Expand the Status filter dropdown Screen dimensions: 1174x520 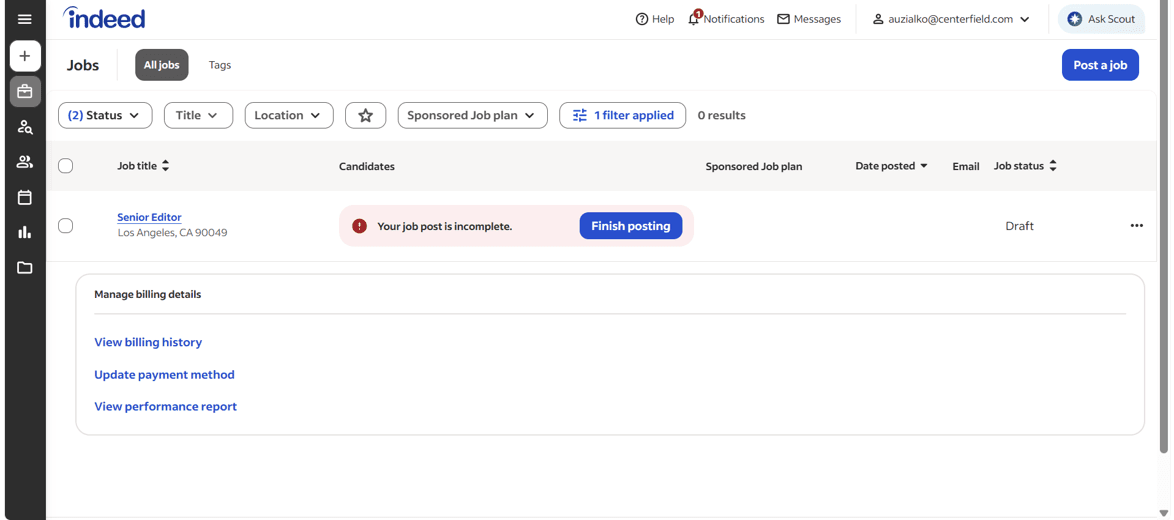coord(105,115)
